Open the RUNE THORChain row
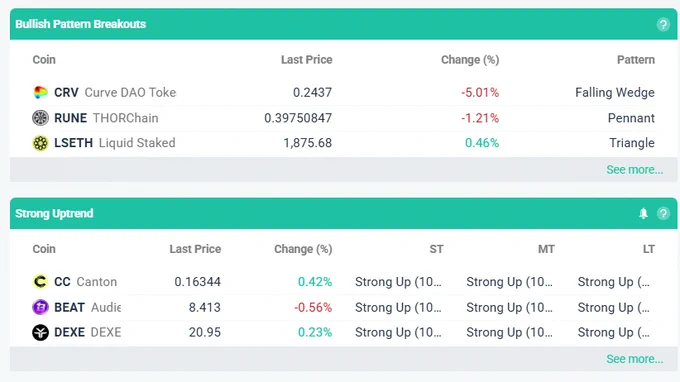This screenshot has height=382, width=680. tap(343, 118)
